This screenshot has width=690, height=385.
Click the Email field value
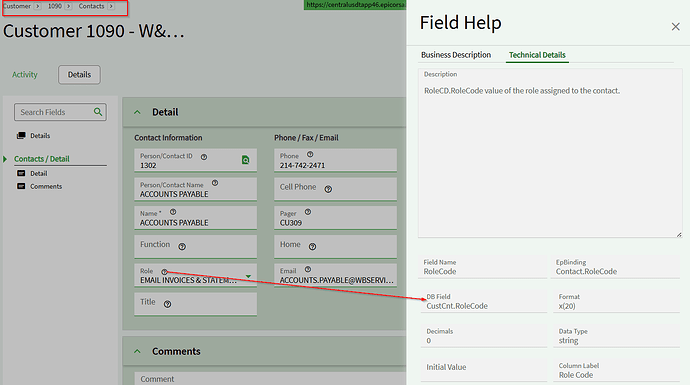337,280
